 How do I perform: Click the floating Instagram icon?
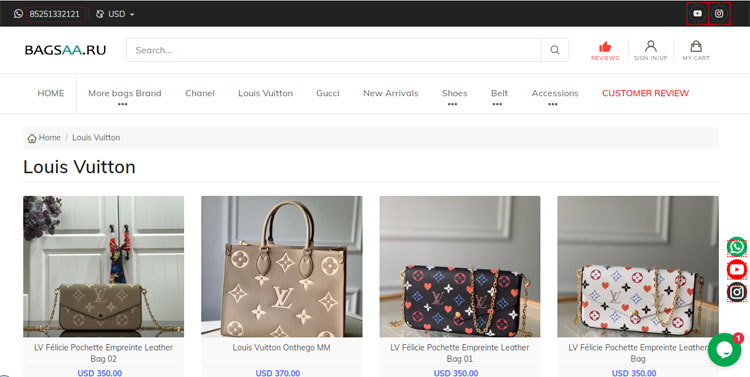(737, 292)
